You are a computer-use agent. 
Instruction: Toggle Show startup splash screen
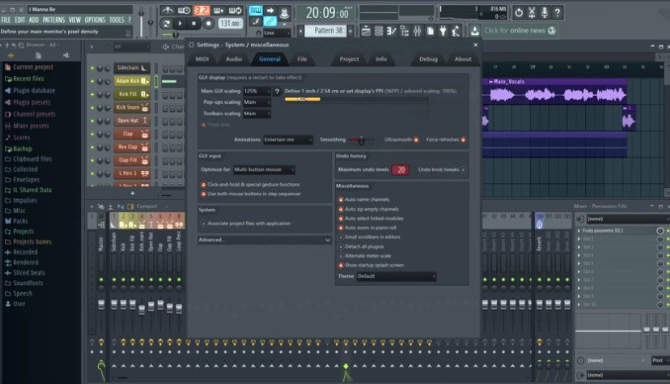tap(341, 265)
